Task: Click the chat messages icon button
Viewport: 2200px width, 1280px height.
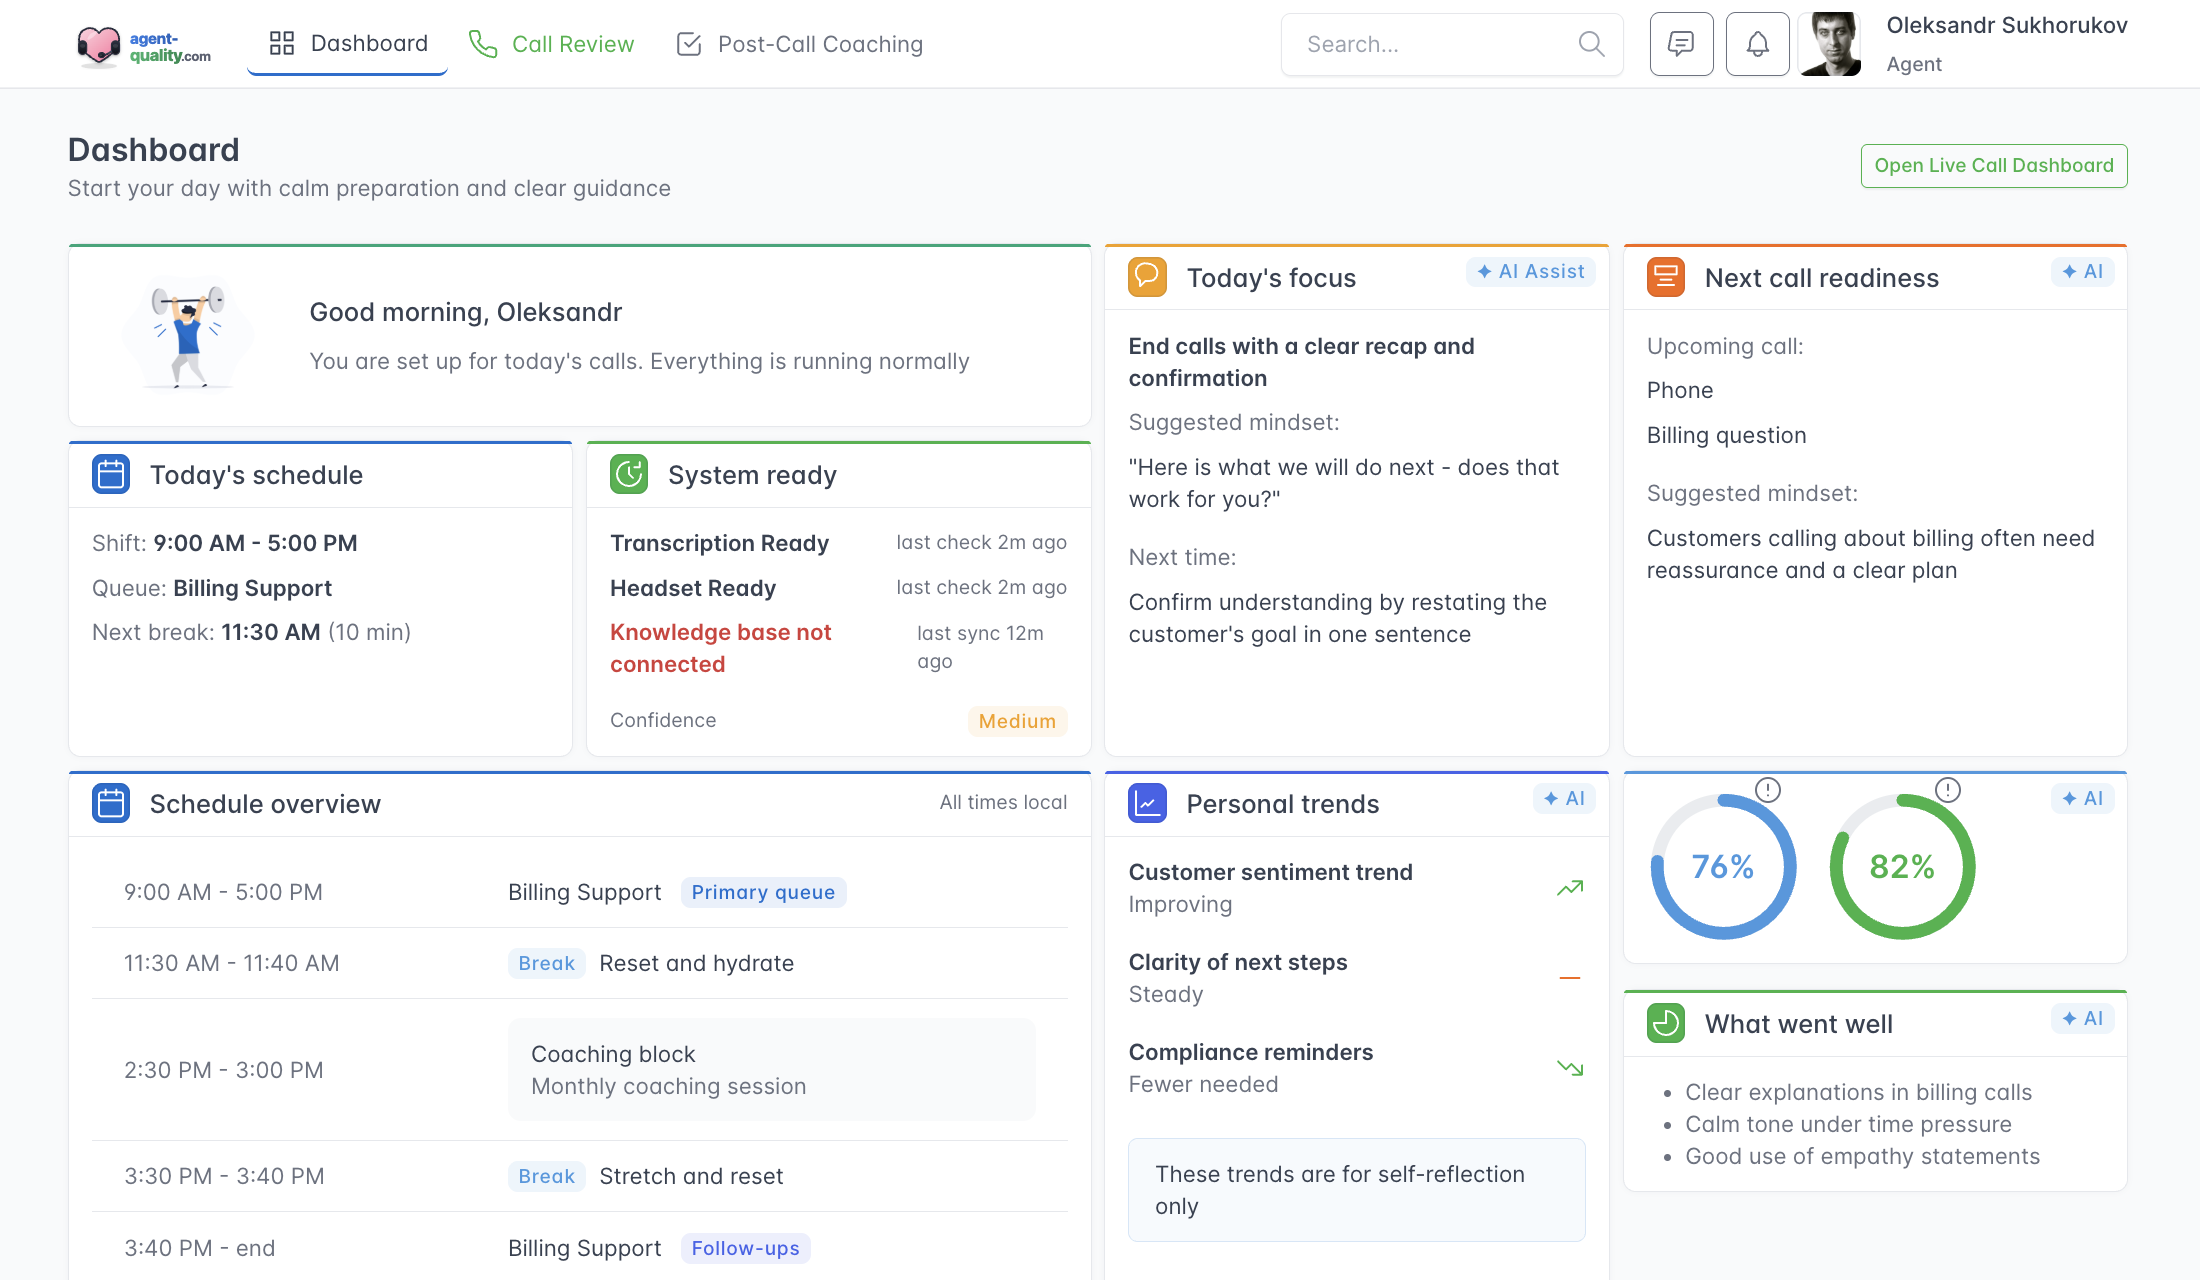Action: 1681,44
